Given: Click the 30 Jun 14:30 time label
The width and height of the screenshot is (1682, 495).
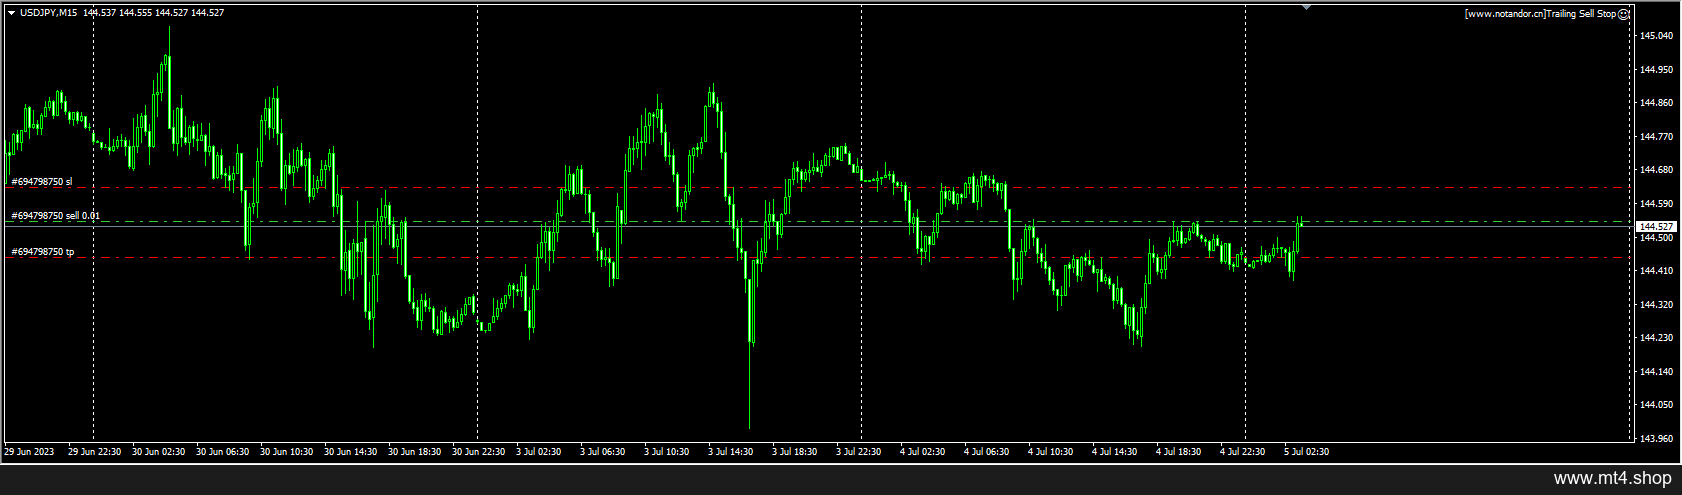Looking at the screenshot, I should [351, 452].
